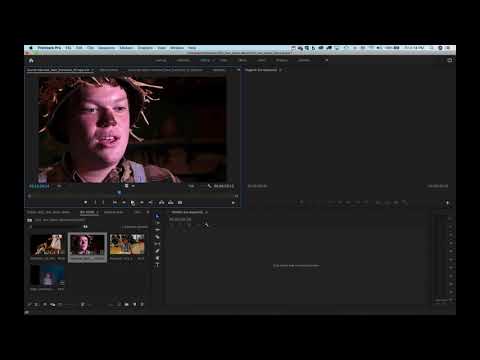The image size is (480, 360).
Task: Mark In point in the Source monitor
Action: [95, 202]
